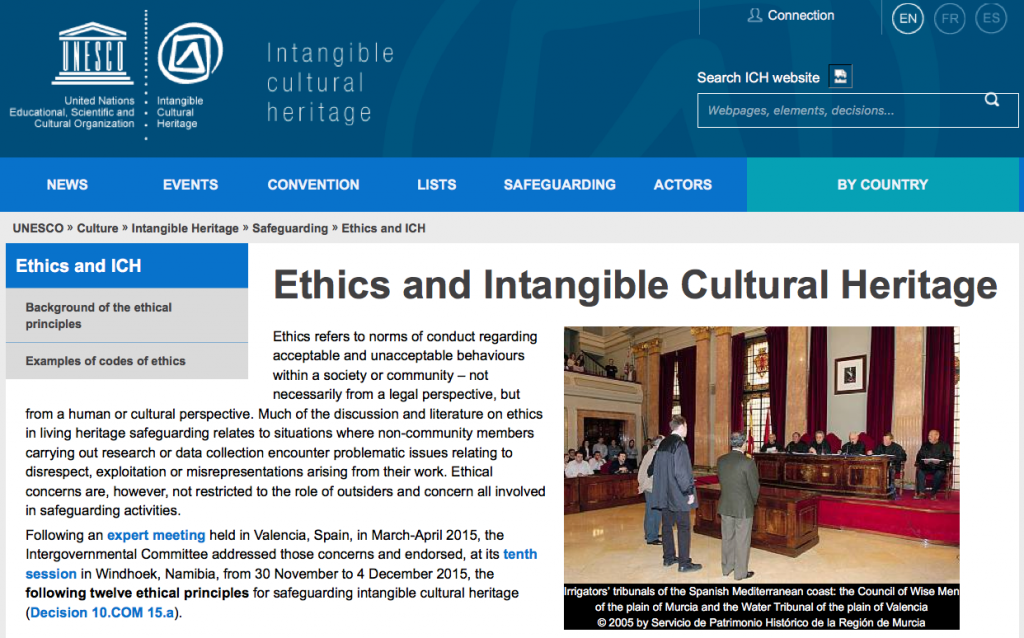Expand the Safeguarding navigation menu
The width and height of the screenshot is (1024, 638).
click(x=559, y=185)
